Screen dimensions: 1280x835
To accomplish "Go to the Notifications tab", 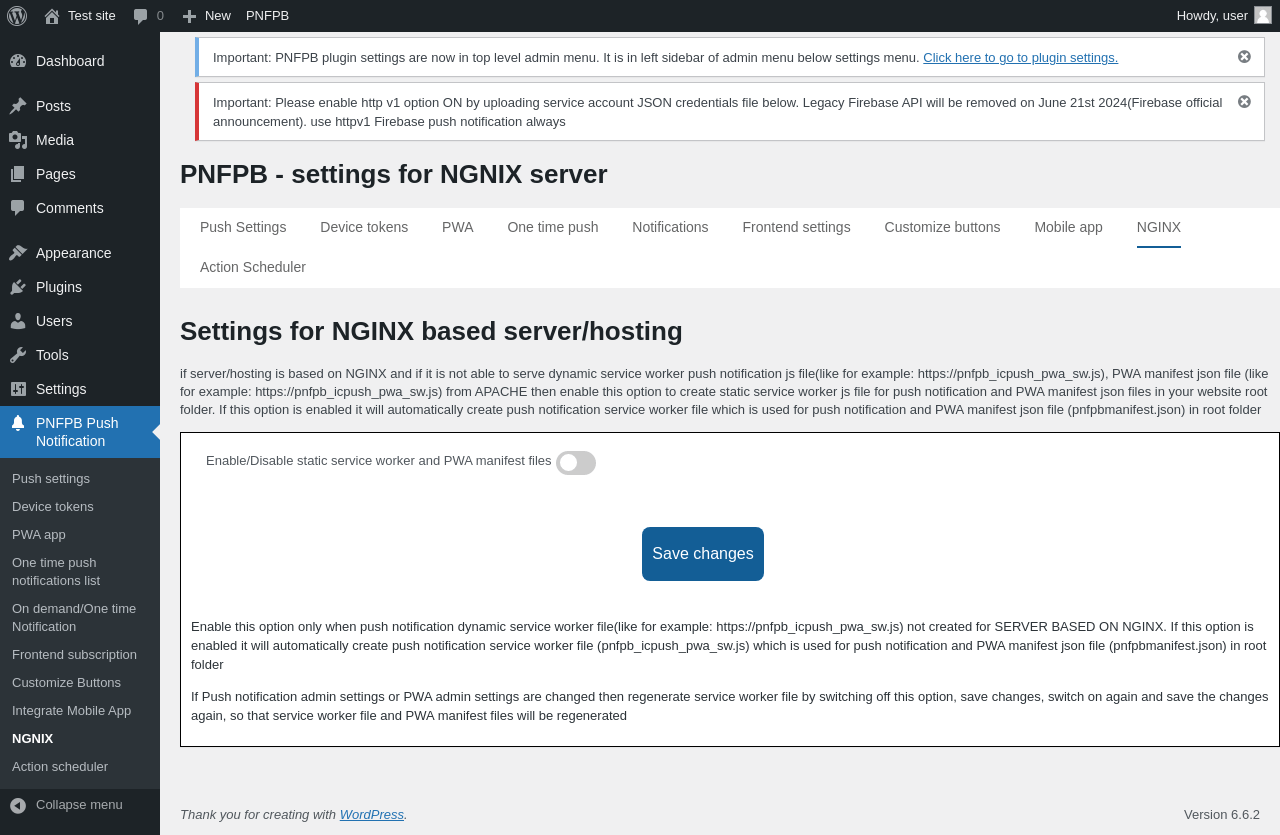I will click(670, 227).
